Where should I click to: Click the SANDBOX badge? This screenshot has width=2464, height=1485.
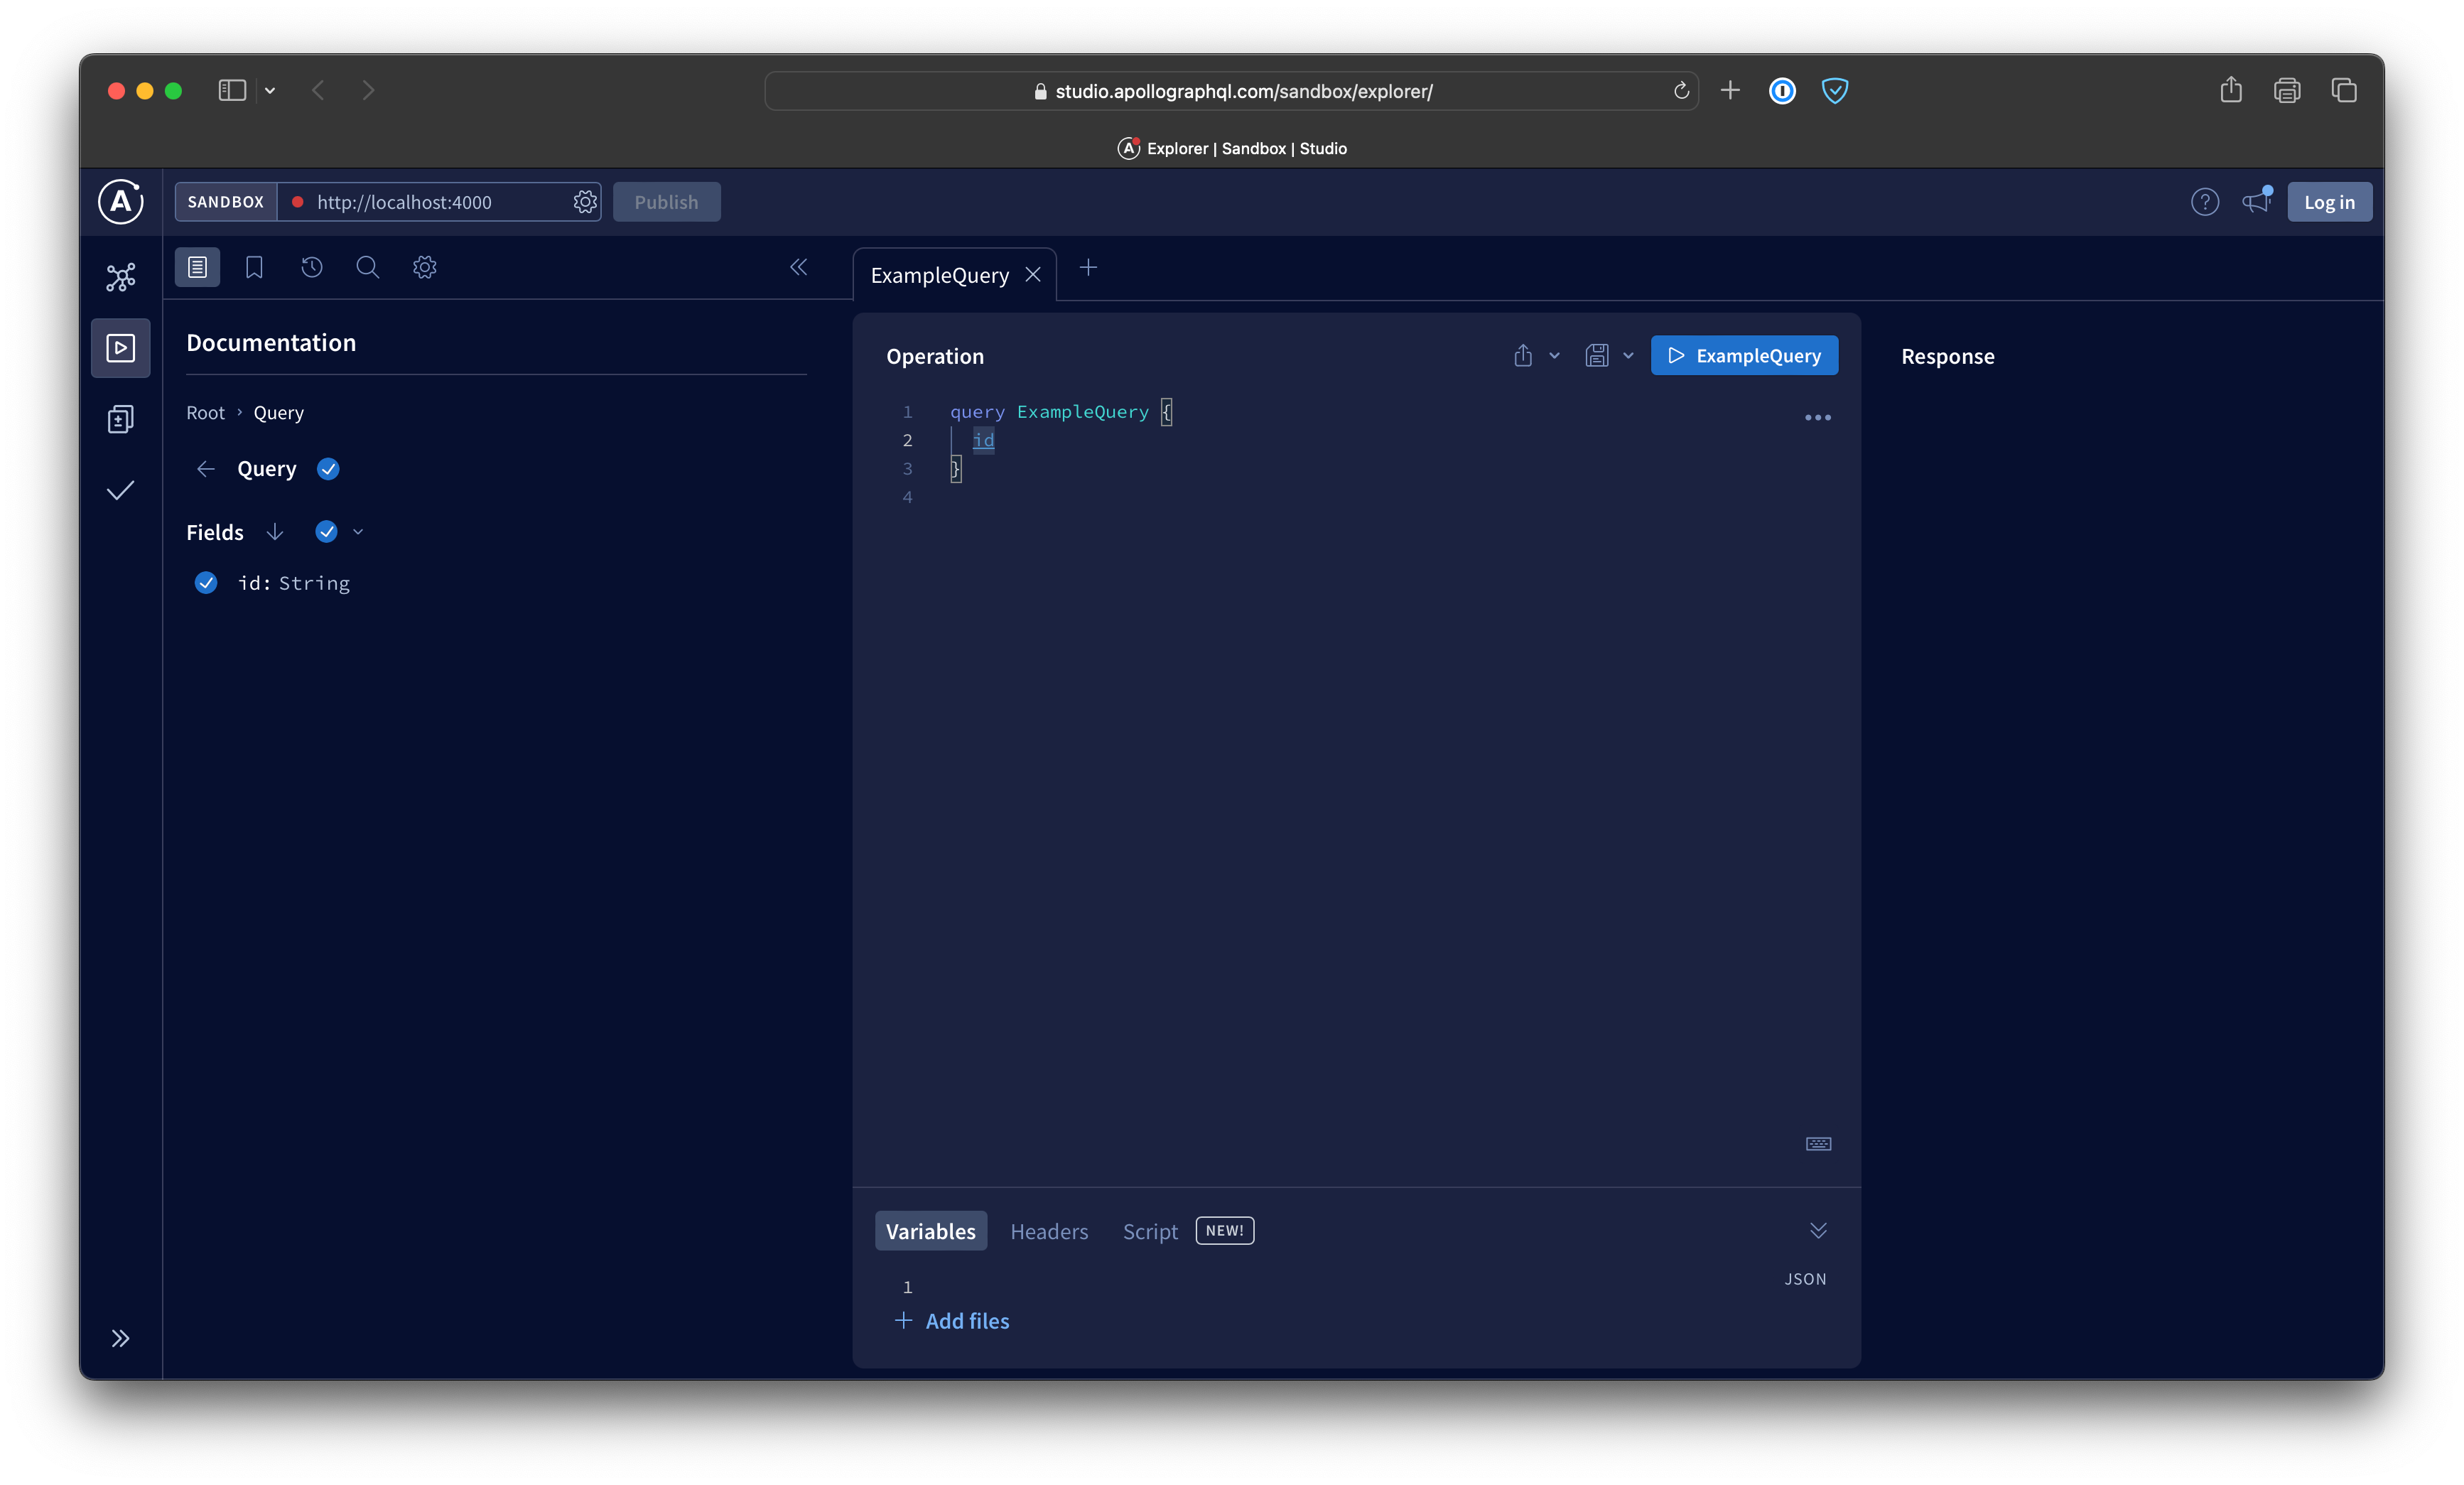point(226,202)
